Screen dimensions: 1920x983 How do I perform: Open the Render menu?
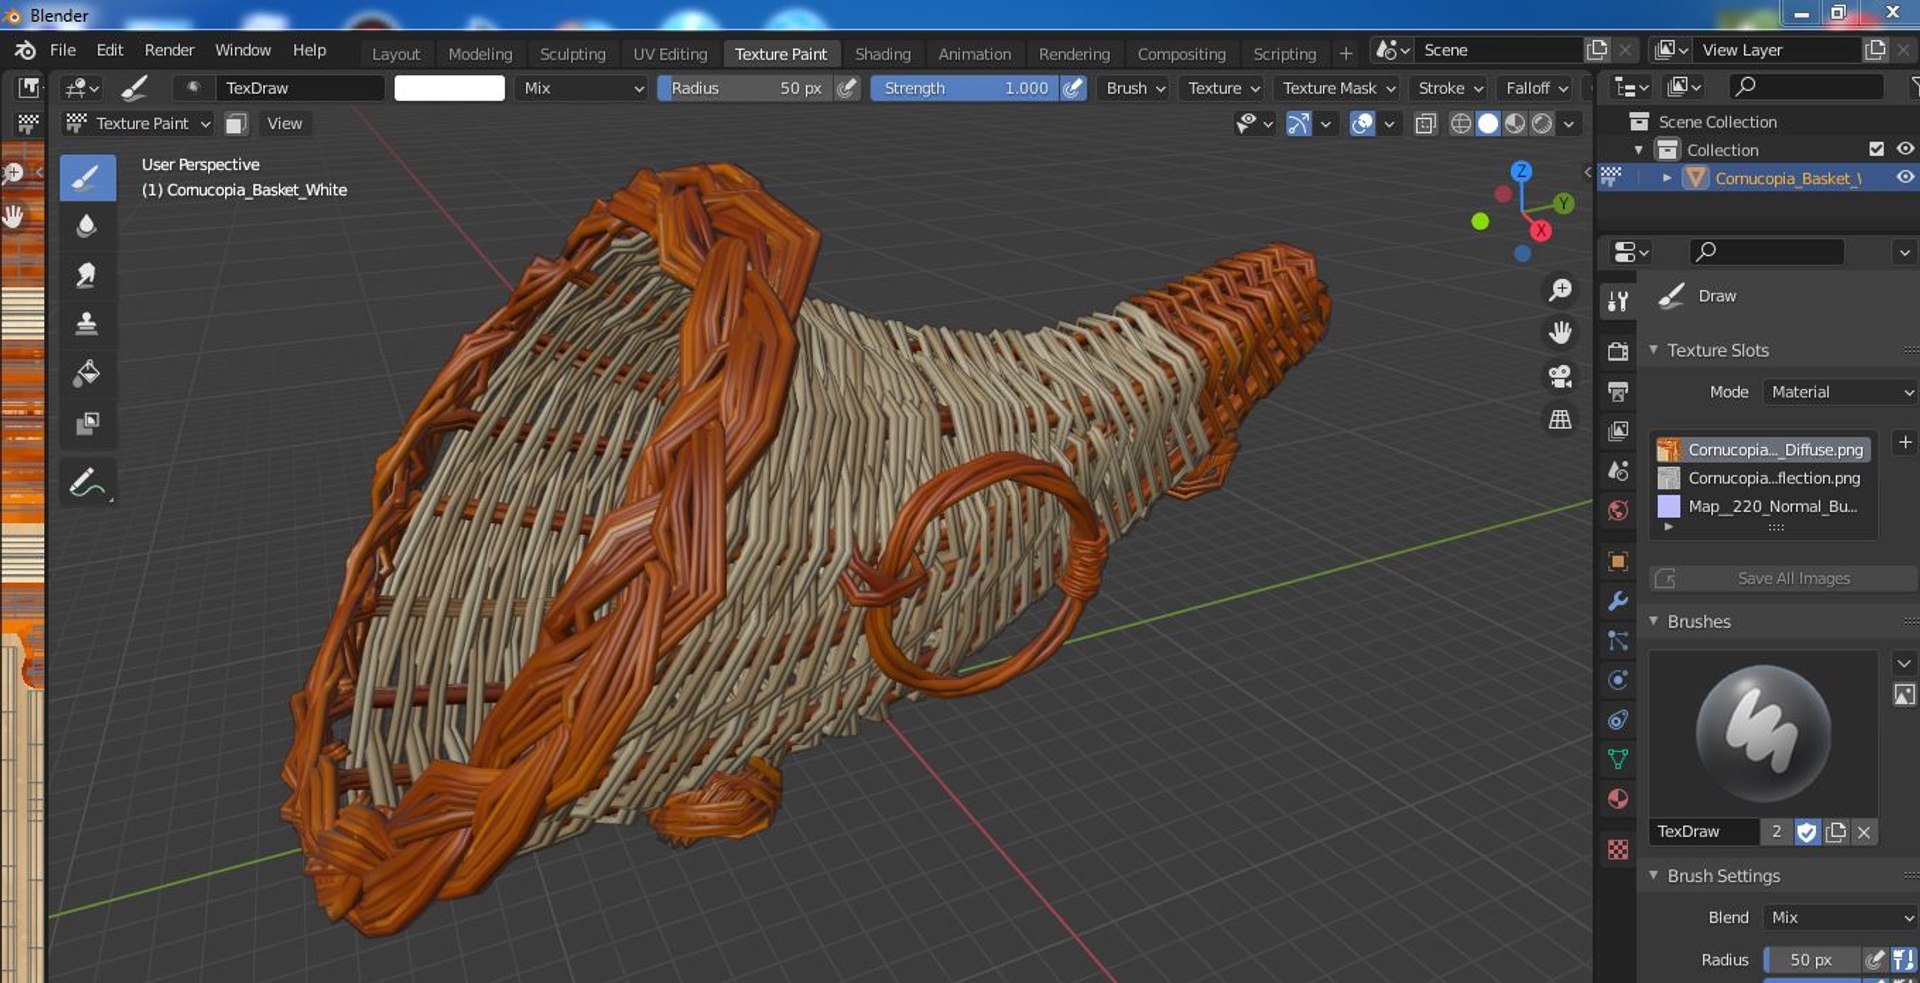click(x=169, y=50)
